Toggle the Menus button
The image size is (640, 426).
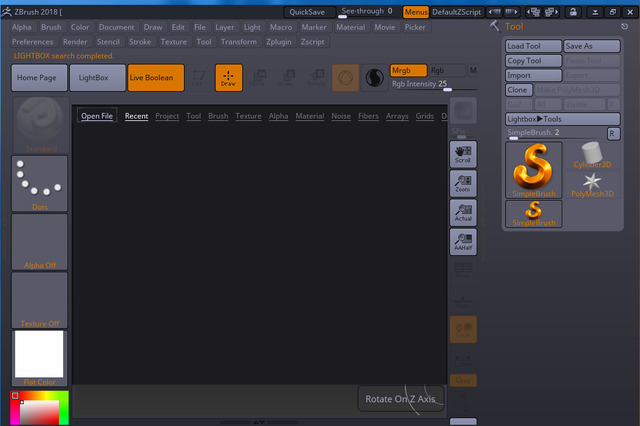416,12
